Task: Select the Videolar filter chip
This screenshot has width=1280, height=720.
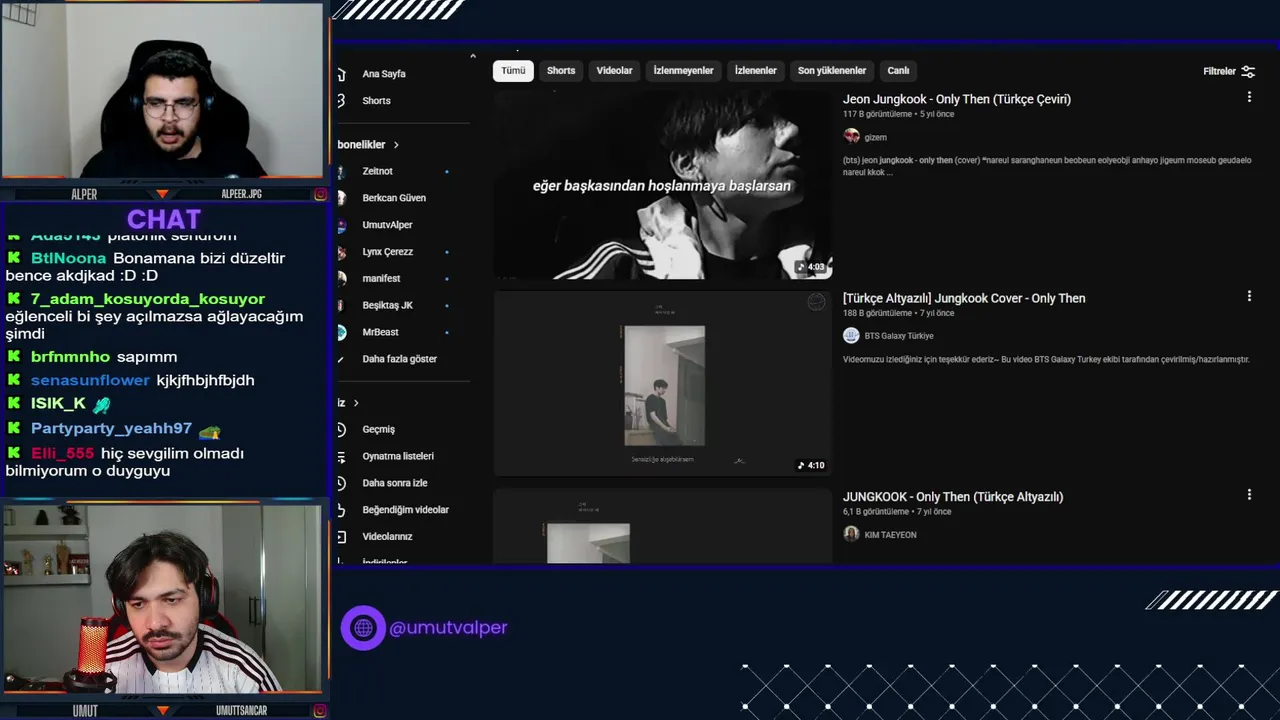Action: click(614, 71)
